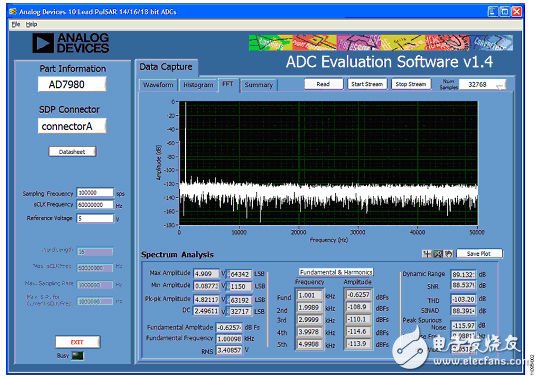540x378 pixels.
Task: Click the connectorA SDP connector field
Action: [x=72, y=126]
